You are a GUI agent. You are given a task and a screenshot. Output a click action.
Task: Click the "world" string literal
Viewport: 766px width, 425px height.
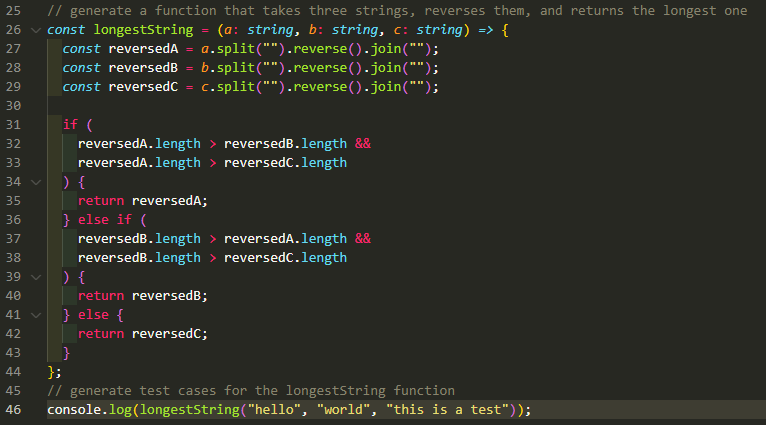[343, 409]
